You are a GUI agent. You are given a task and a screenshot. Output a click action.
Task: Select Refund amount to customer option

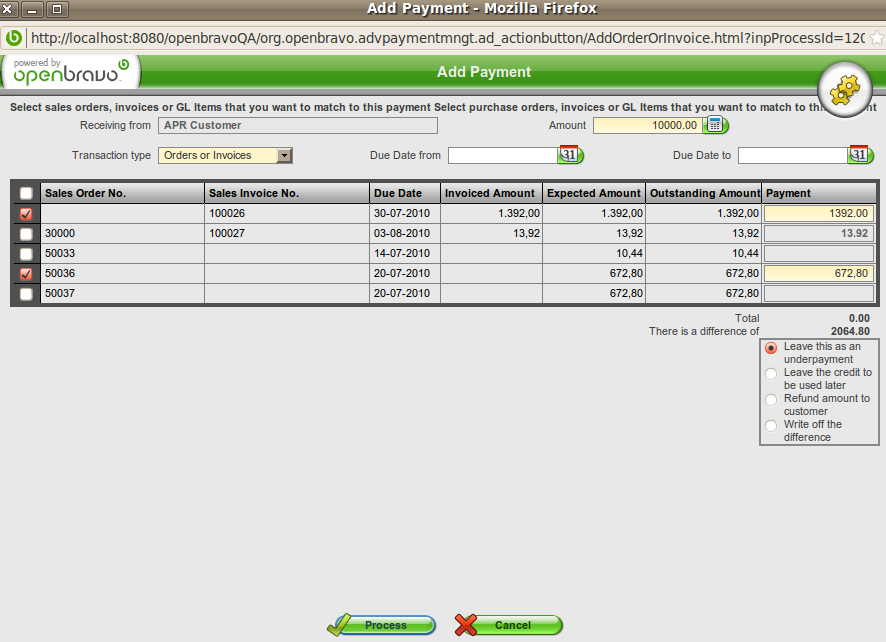770,400
